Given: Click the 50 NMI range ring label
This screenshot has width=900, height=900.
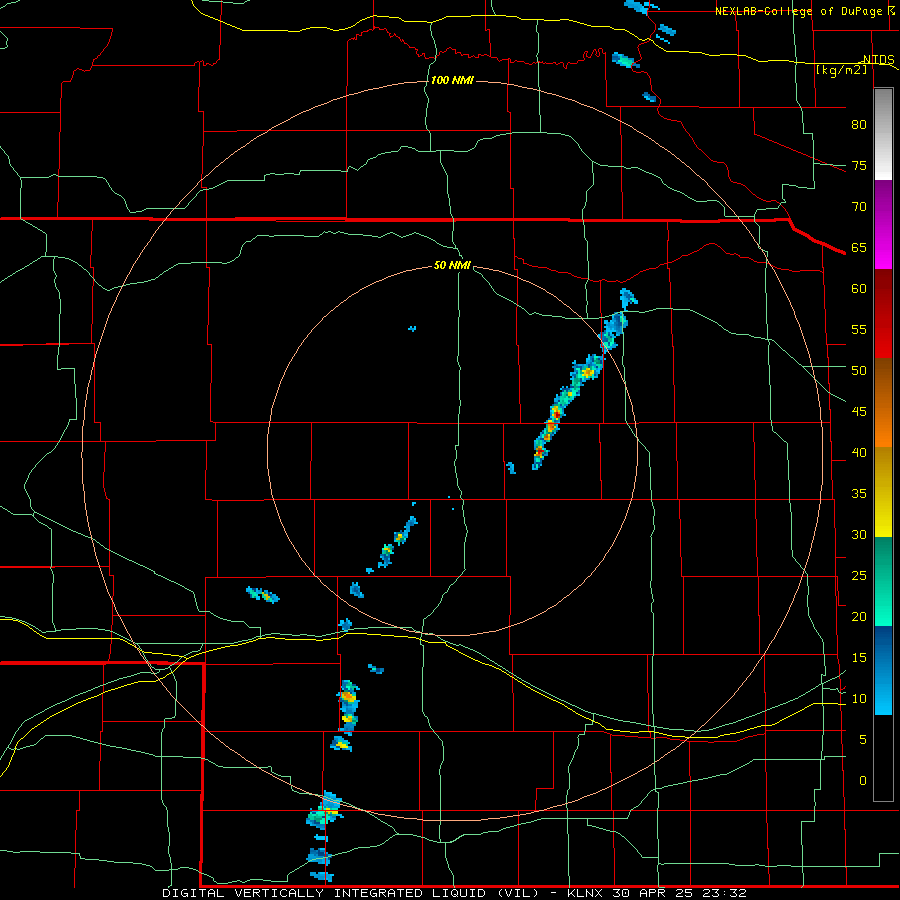Looking at the screenshot, I should click(452, 265).
